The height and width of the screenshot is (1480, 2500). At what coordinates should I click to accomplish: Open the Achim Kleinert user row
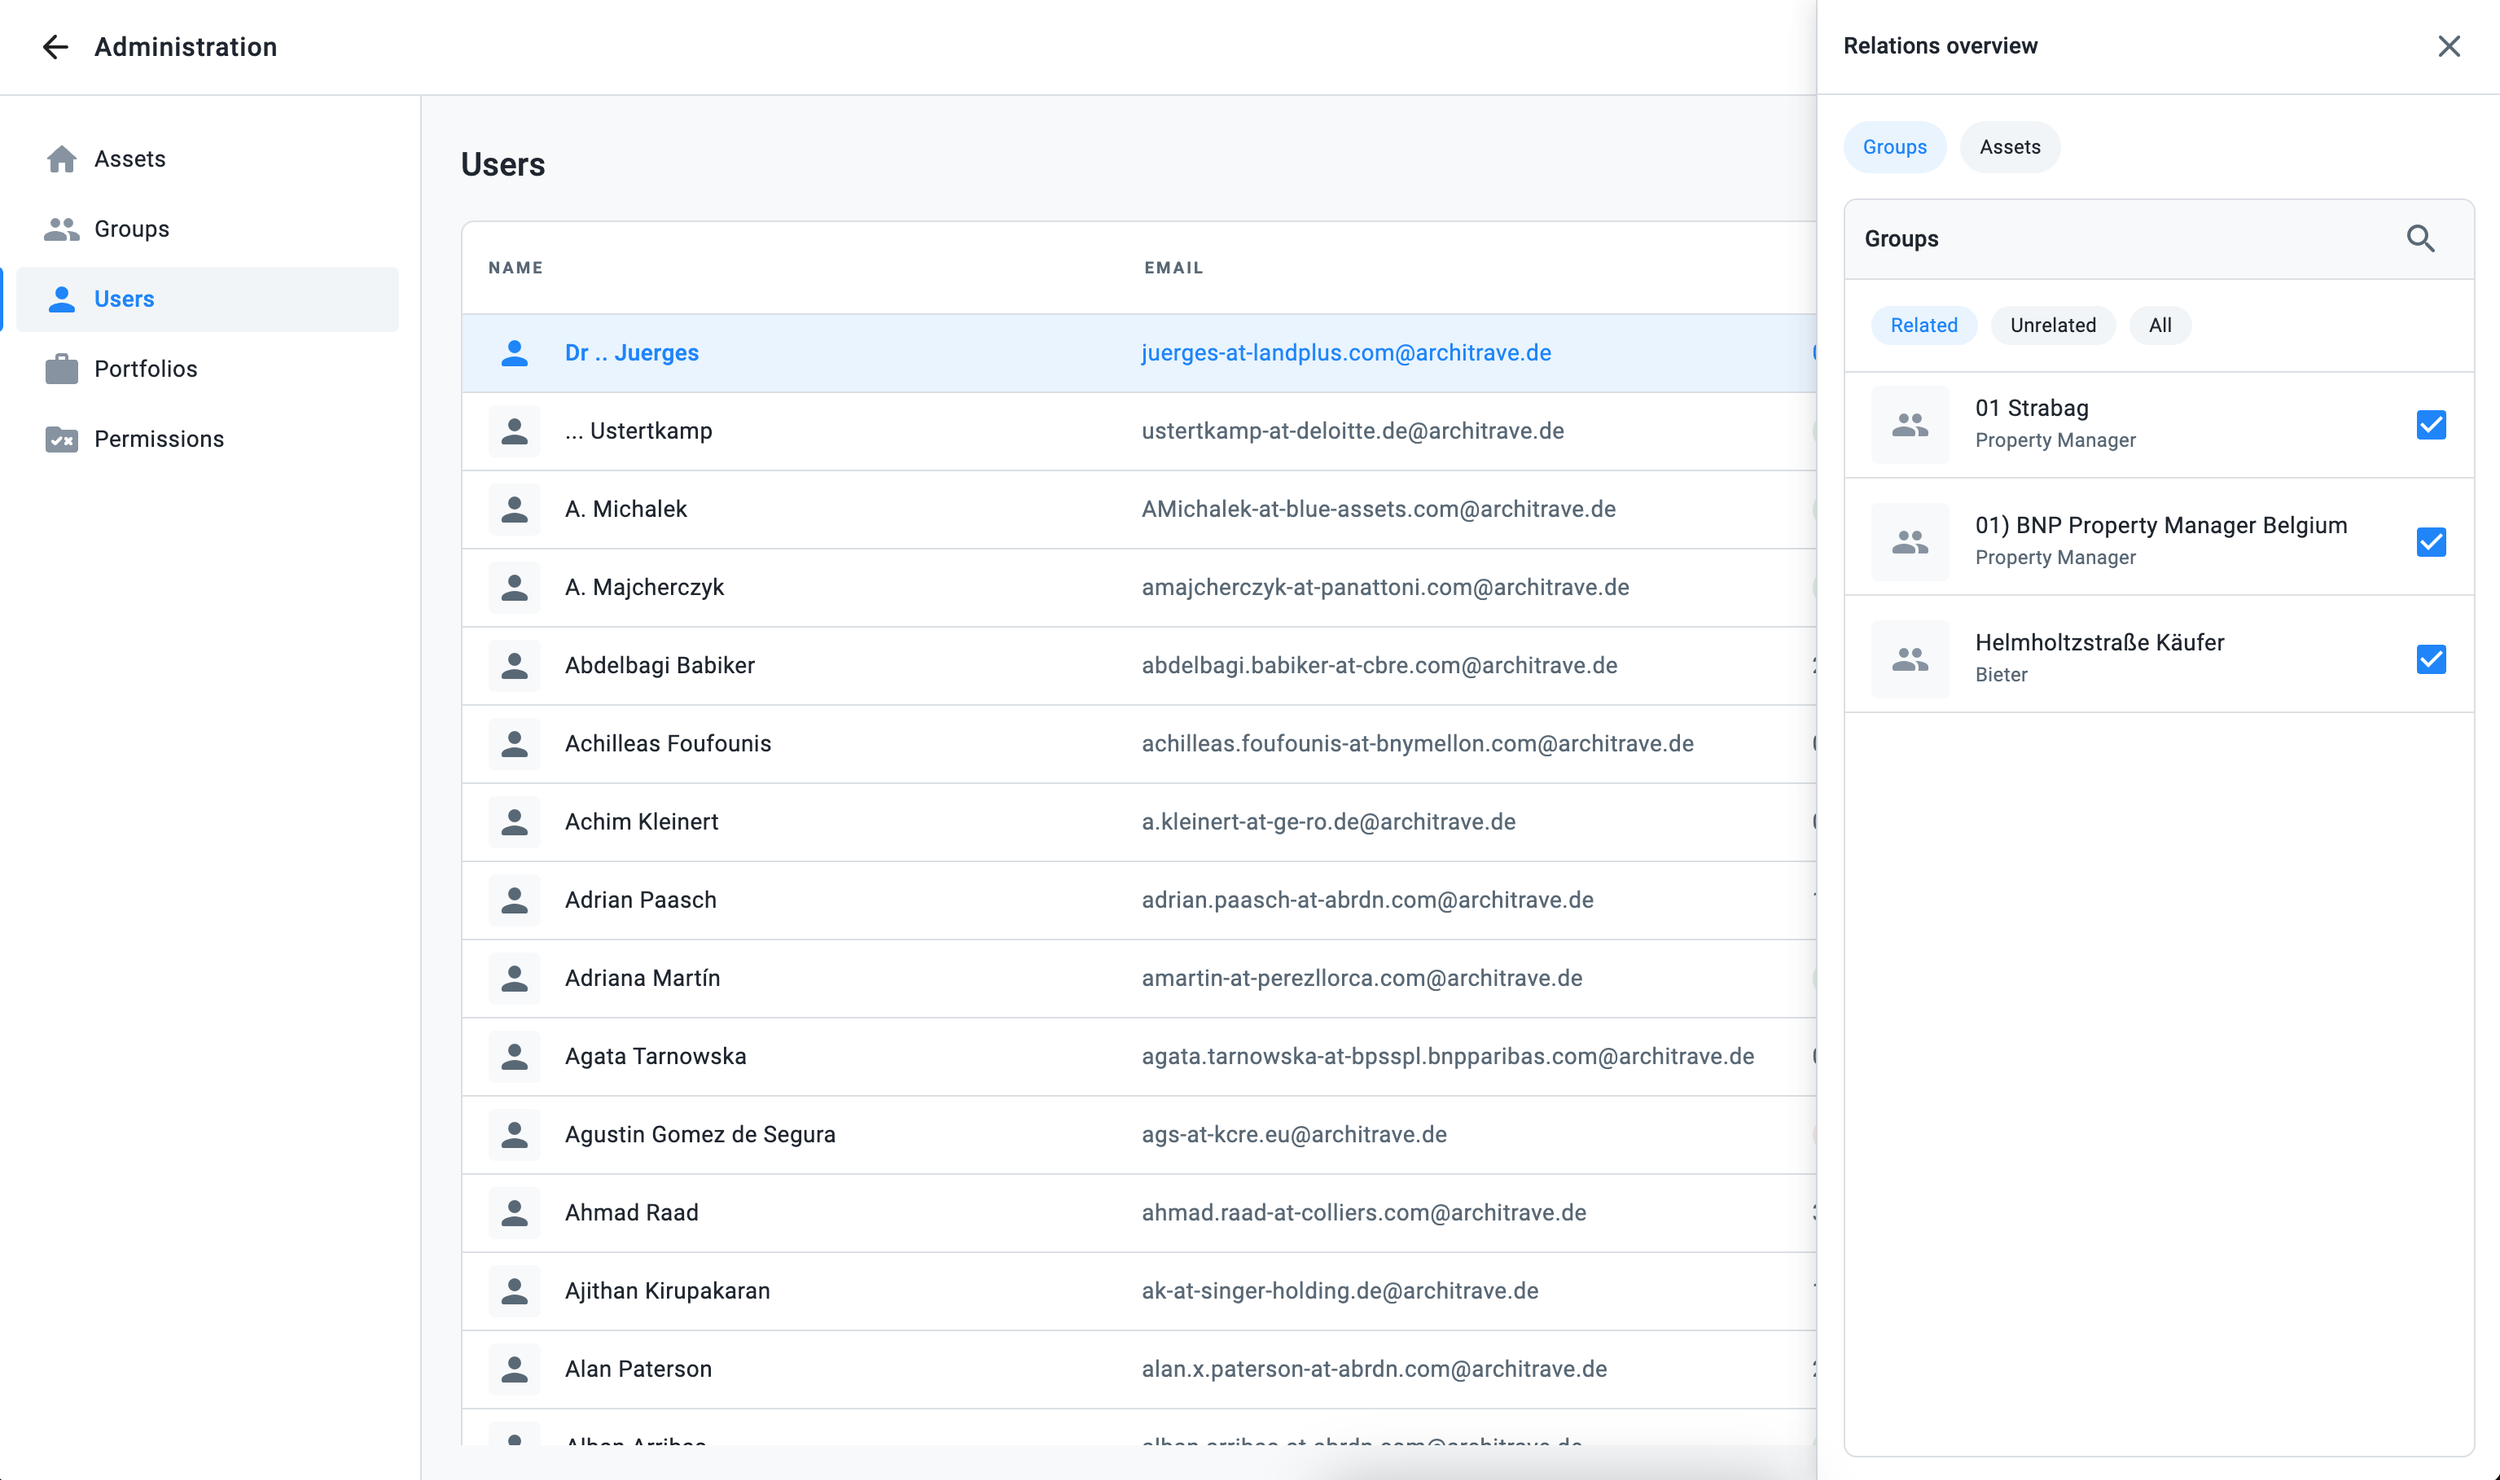coord(641,822)
